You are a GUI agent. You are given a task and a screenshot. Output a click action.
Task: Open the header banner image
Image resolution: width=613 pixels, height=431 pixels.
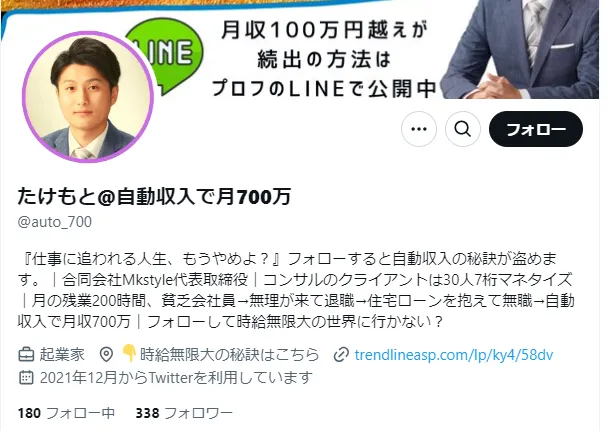(305, 49)
